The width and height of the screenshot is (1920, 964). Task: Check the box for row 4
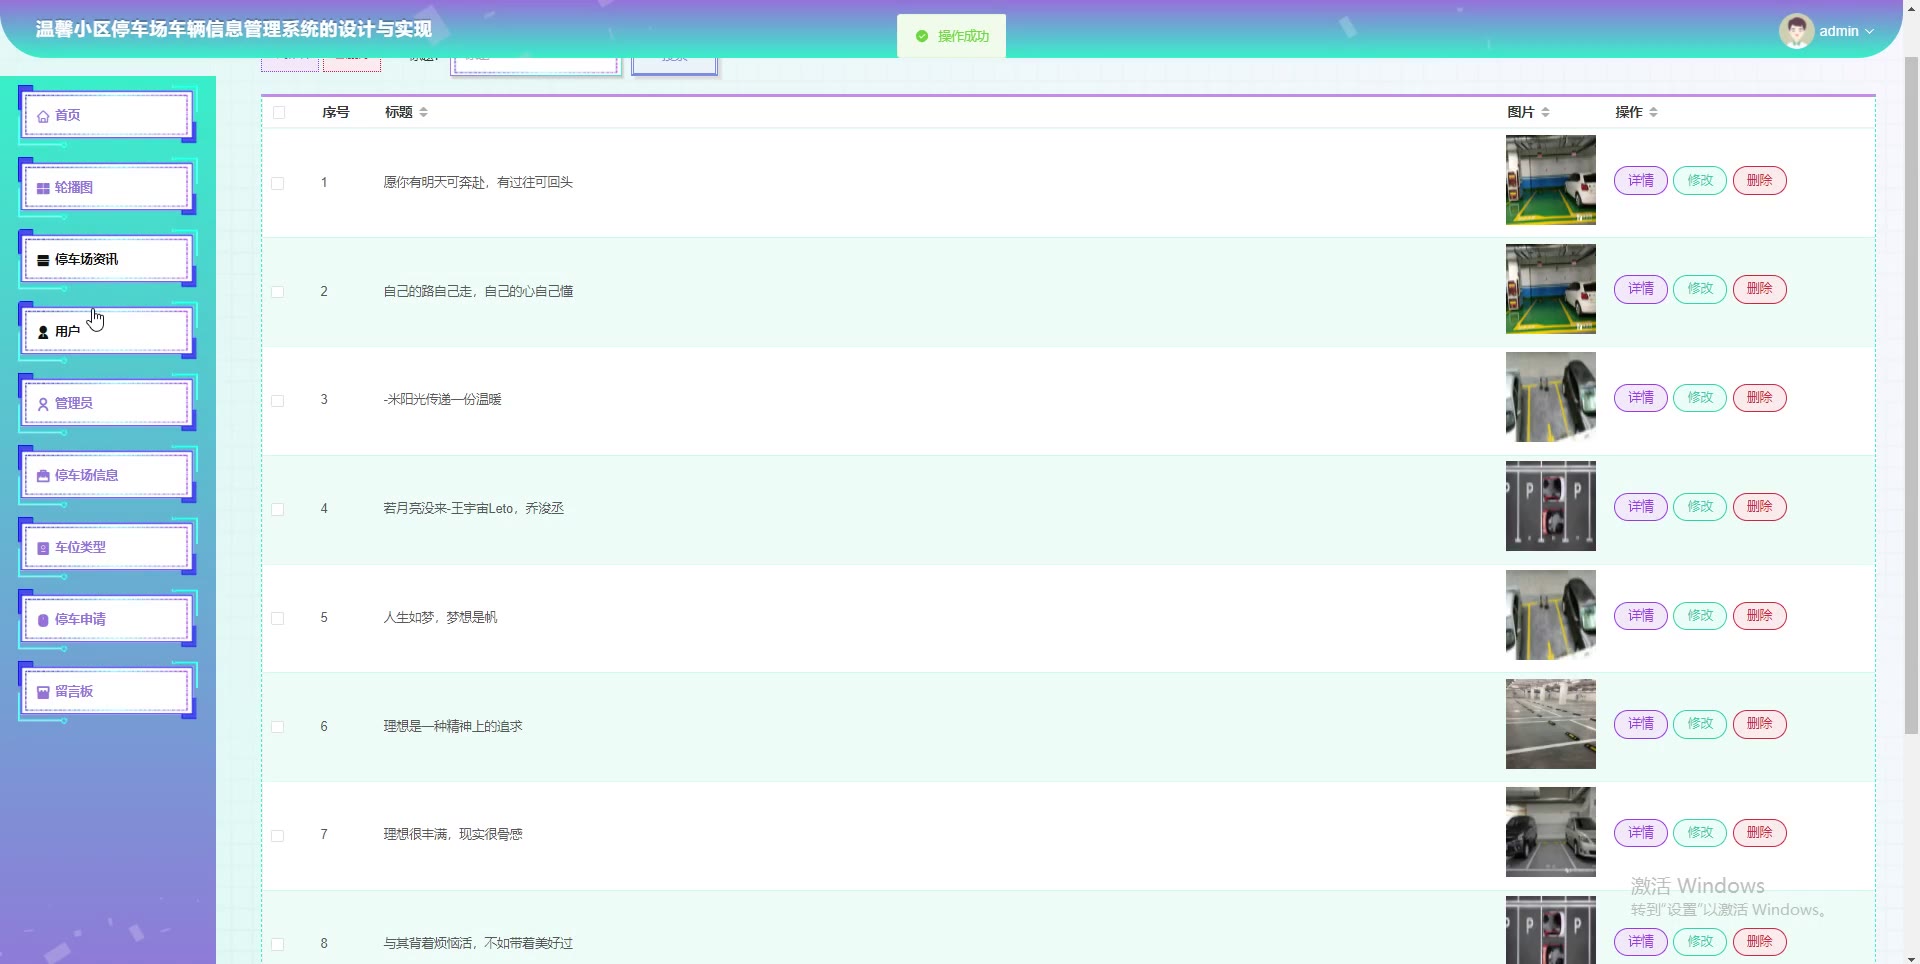(x=278, y=509)
